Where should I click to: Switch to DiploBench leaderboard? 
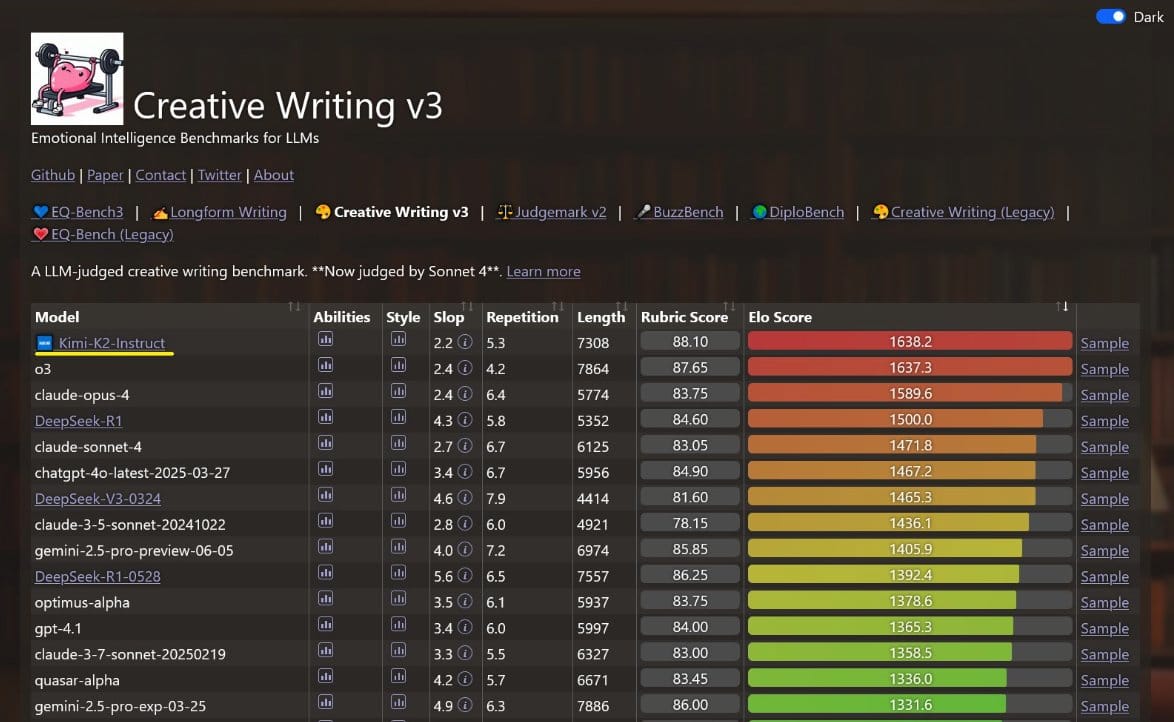[797, 212]
